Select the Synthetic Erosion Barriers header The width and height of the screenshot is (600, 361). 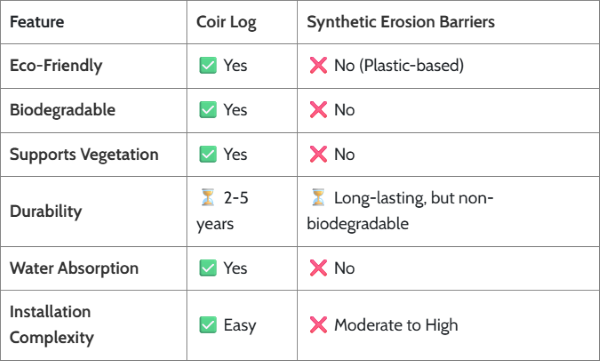[401, 22]
